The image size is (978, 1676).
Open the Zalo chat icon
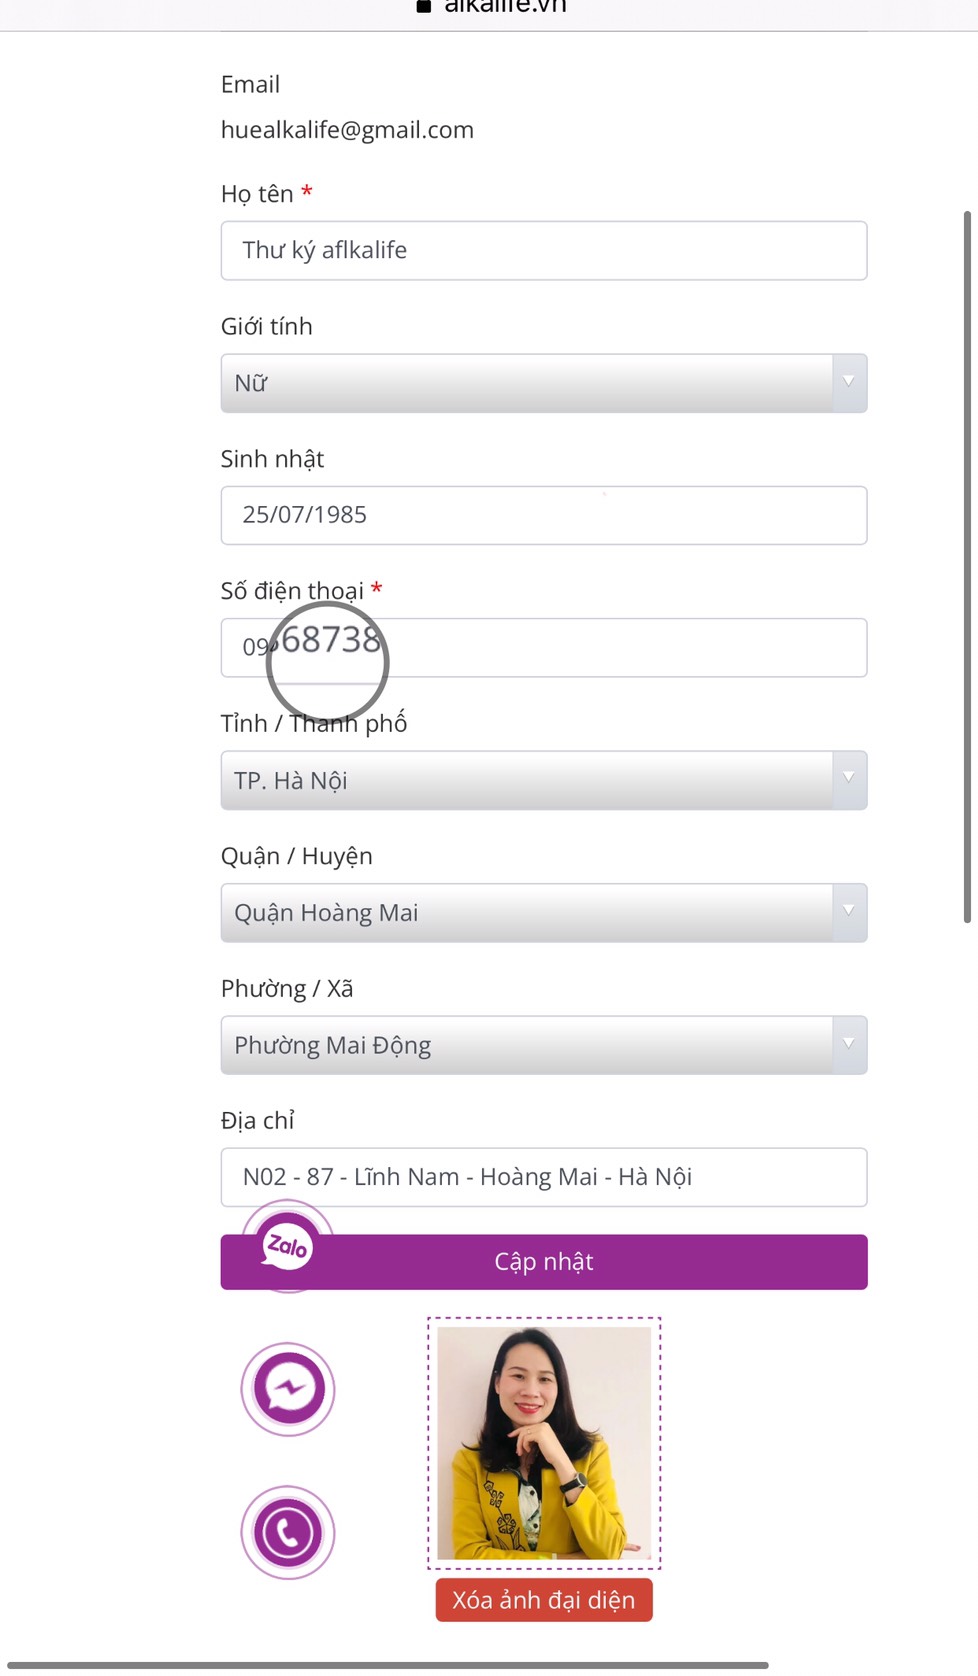pyautogui.click(x=287, y=1246)
